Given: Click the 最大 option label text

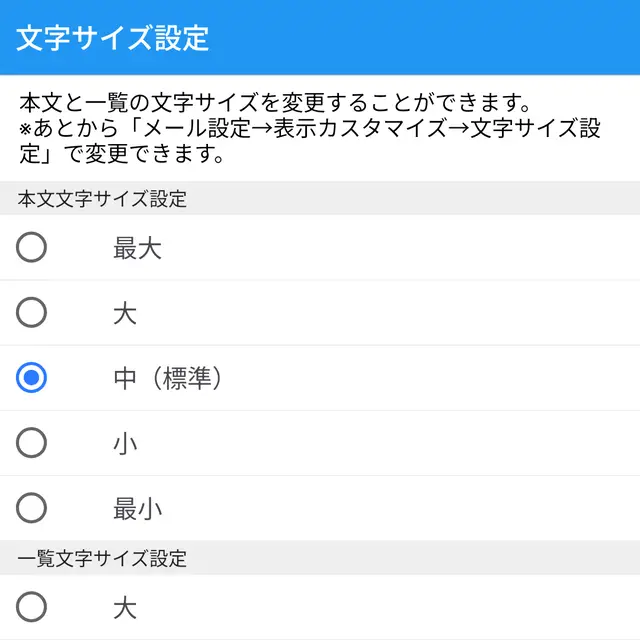Looking at the screenshot, I should [x=138, y=248].
